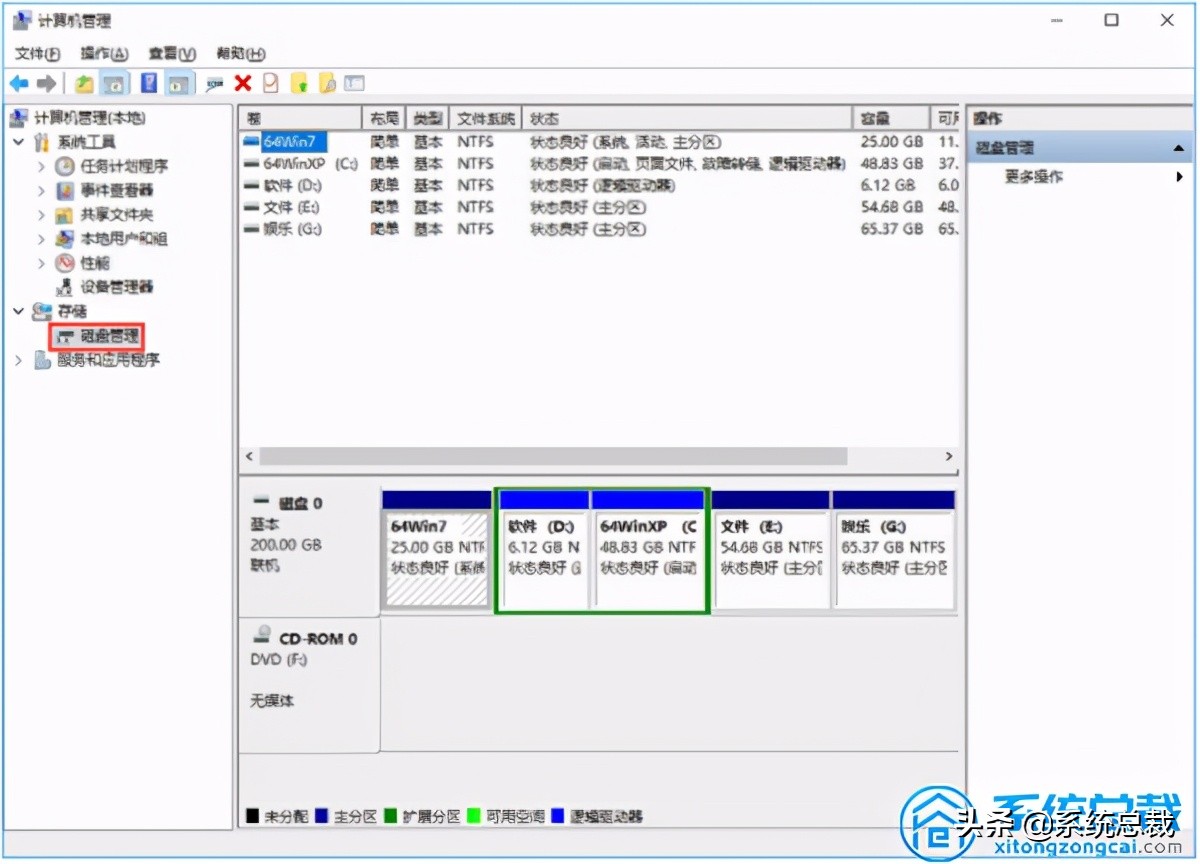Click the red X delete toolbar icon
The image size is (1200, 864).
[243, 83]
